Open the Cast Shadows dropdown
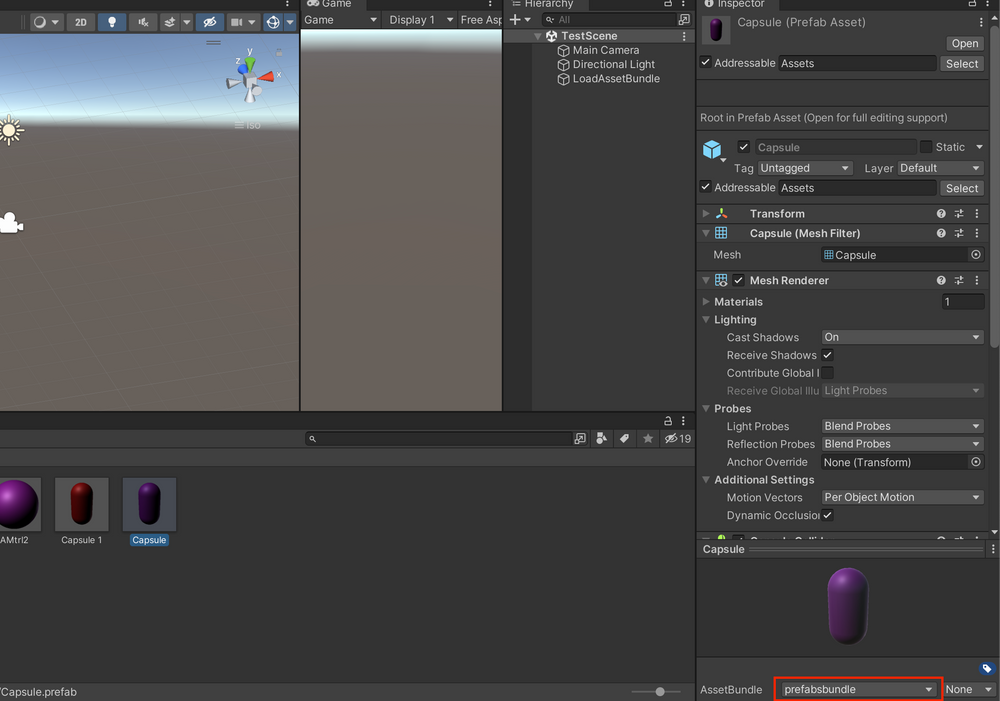The width and height of the screenshot is (1000, 701). [x=901, y=337]
